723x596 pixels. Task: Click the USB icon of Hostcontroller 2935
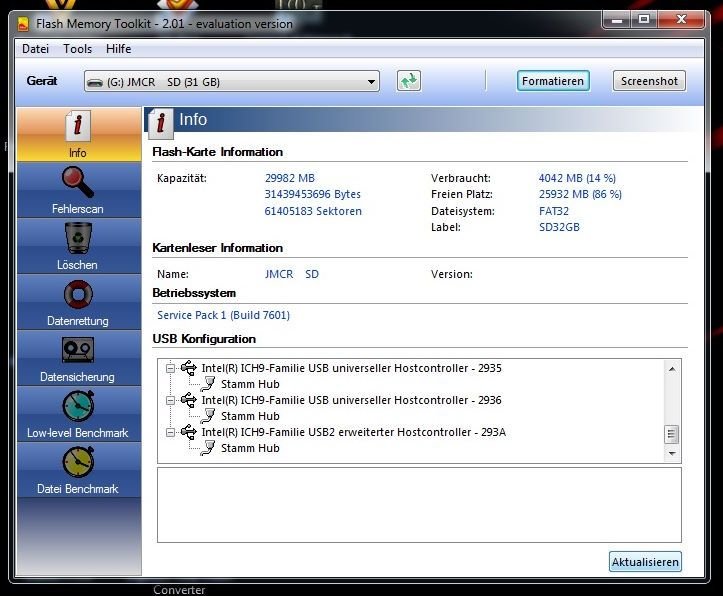pos(189,368)
